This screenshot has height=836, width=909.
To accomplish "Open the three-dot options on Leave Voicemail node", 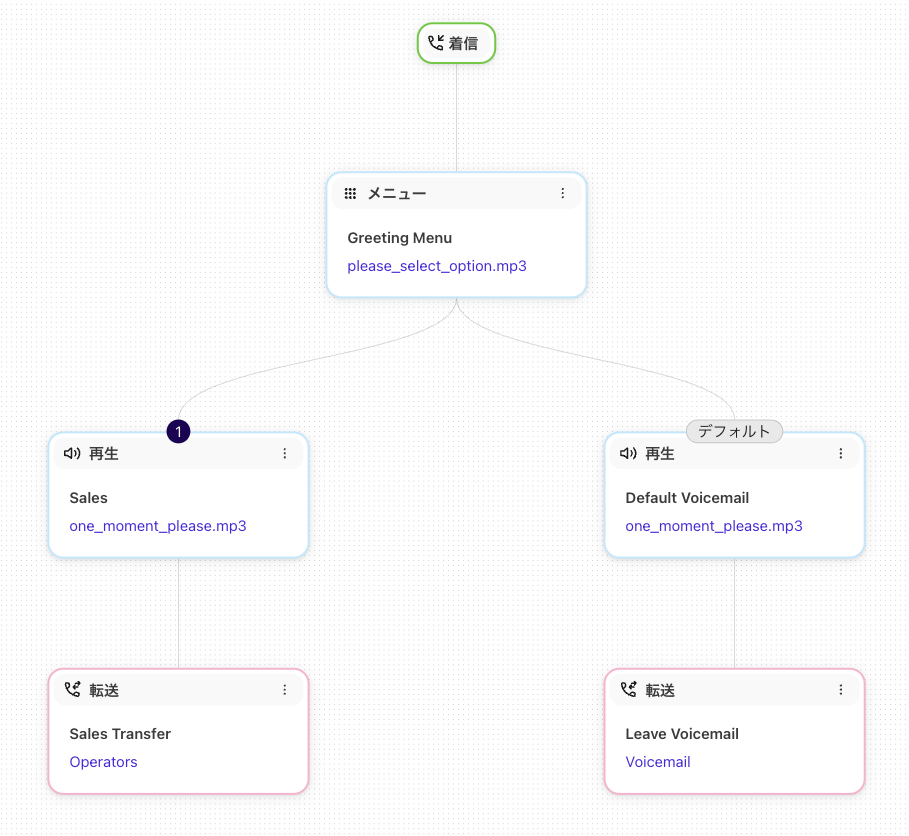I will 840,690.
